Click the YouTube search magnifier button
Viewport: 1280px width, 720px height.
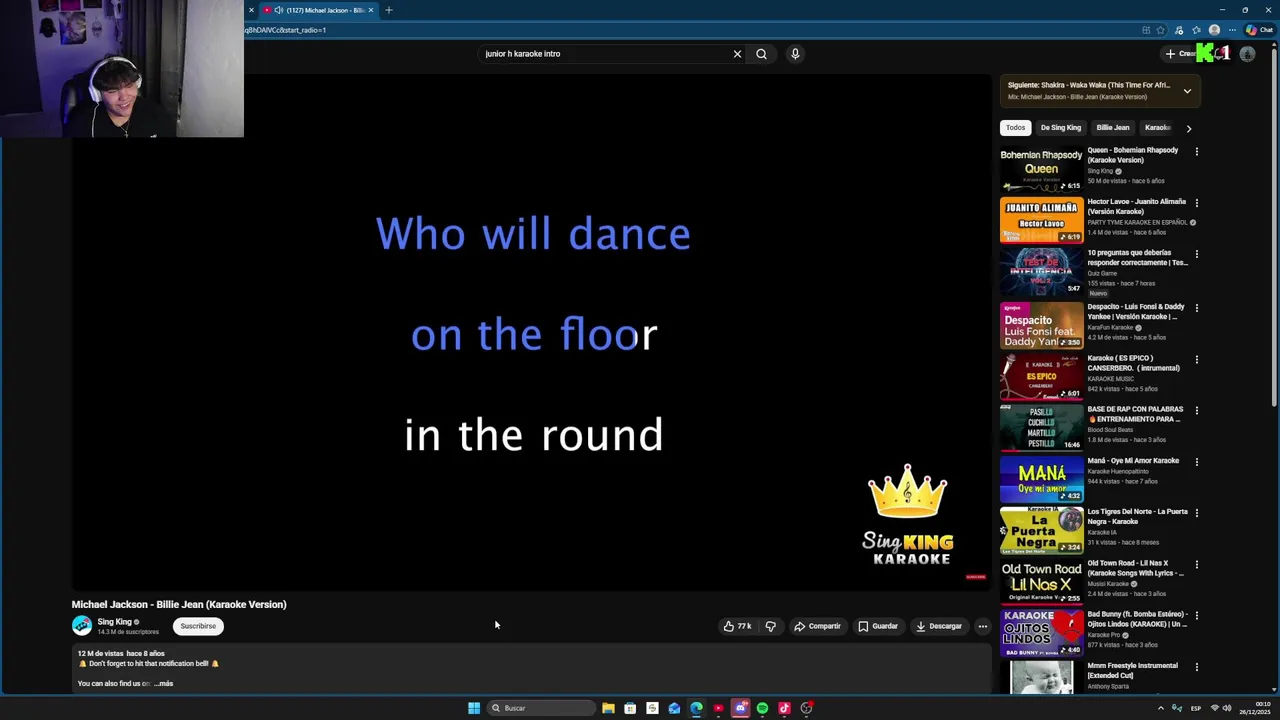coord(761,54)
